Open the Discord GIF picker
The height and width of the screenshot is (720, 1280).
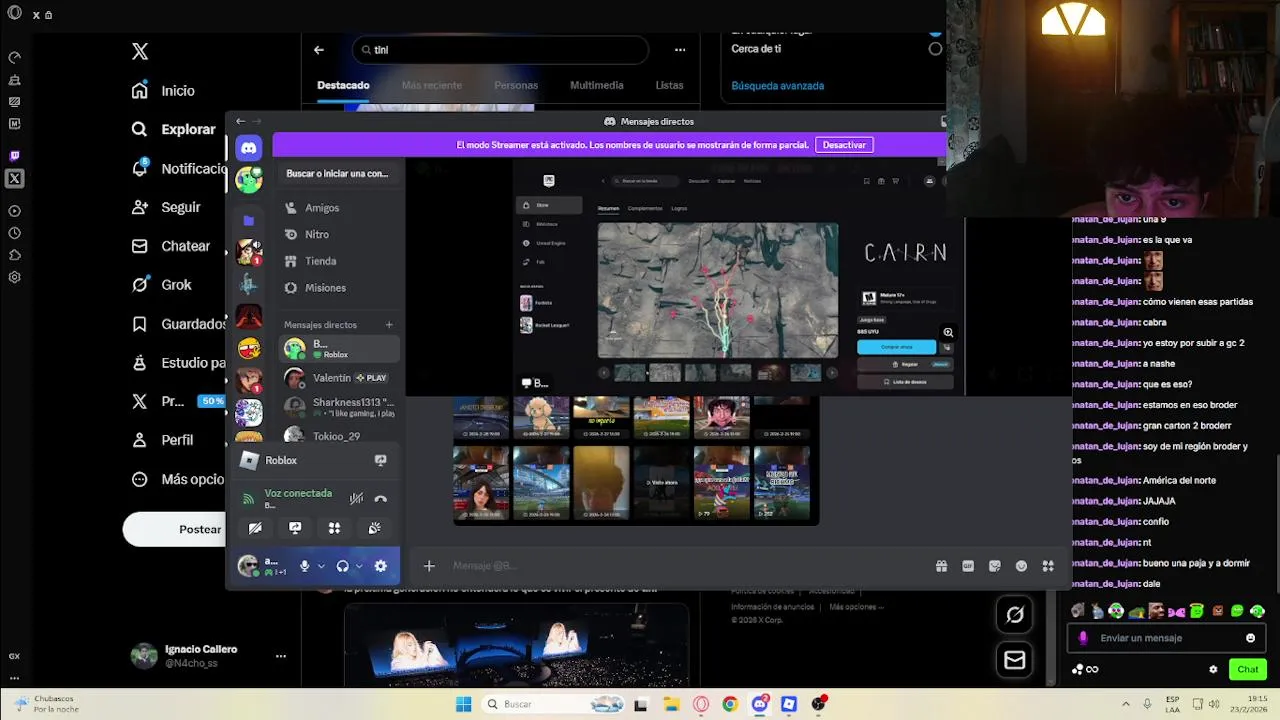click(968, 566)
